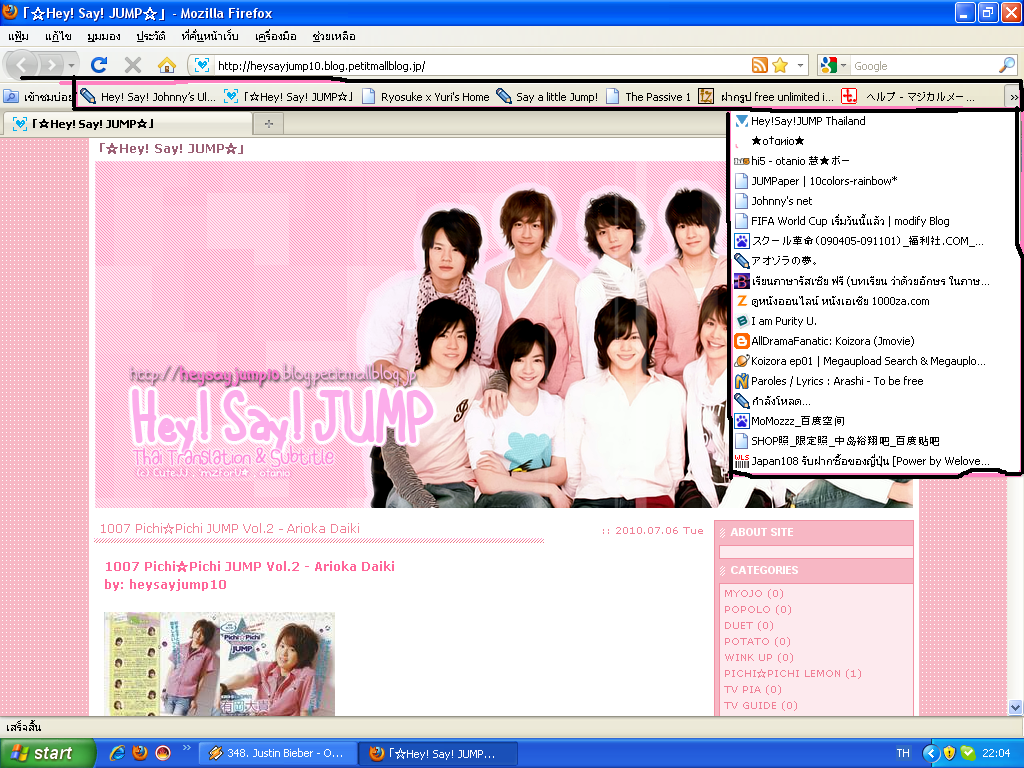
Task: Open the แฟ้ม menu
Action: tap(18, 36)
